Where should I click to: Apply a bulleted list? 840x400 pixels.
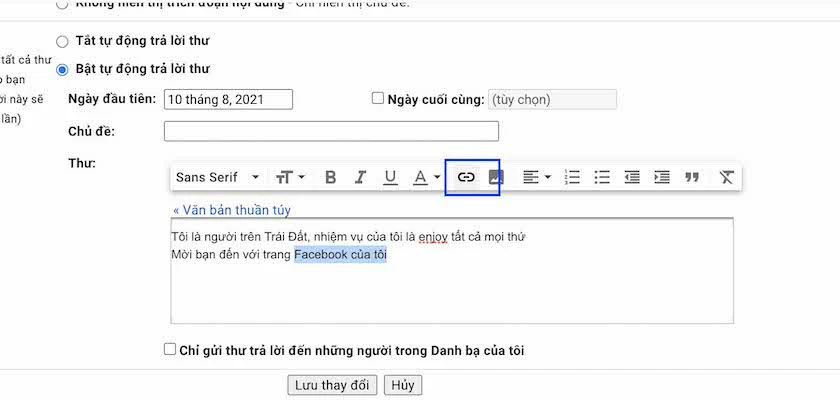coord(602,177)
